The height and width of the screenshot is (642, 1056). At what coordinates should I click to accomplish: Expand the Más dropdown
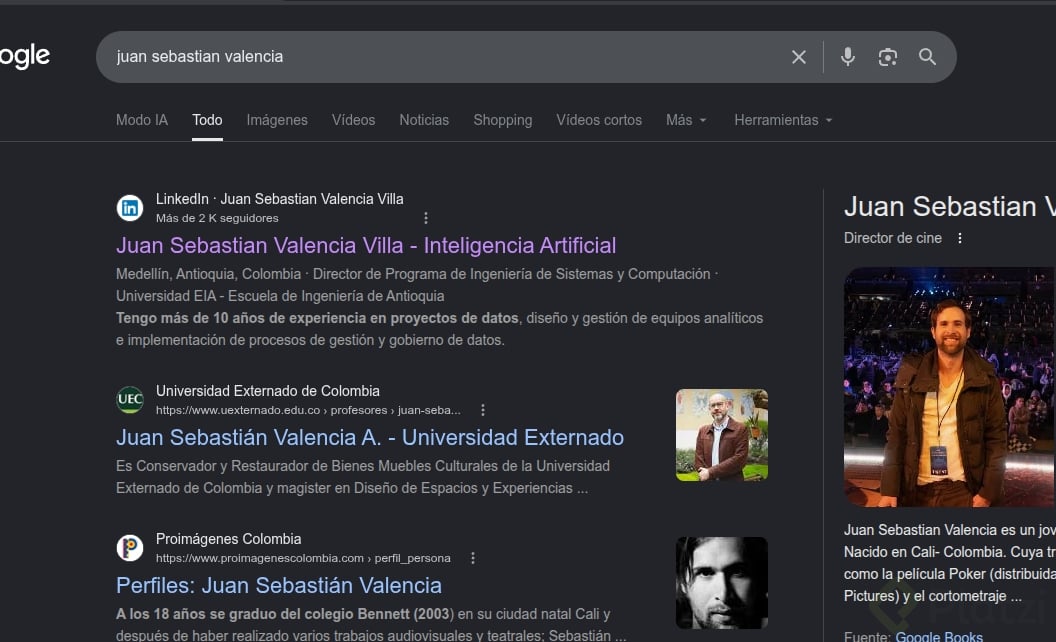pyautogui.click(x=686, y=120)
